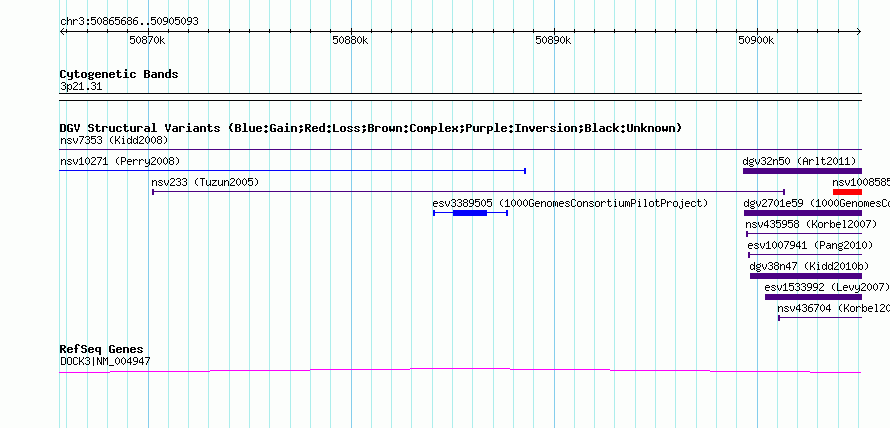Screen dimensions: 890x428
Task: Open variant nsv7353 (Kidd2008) label
Action: pyautogui.click(x=114, y=140)
